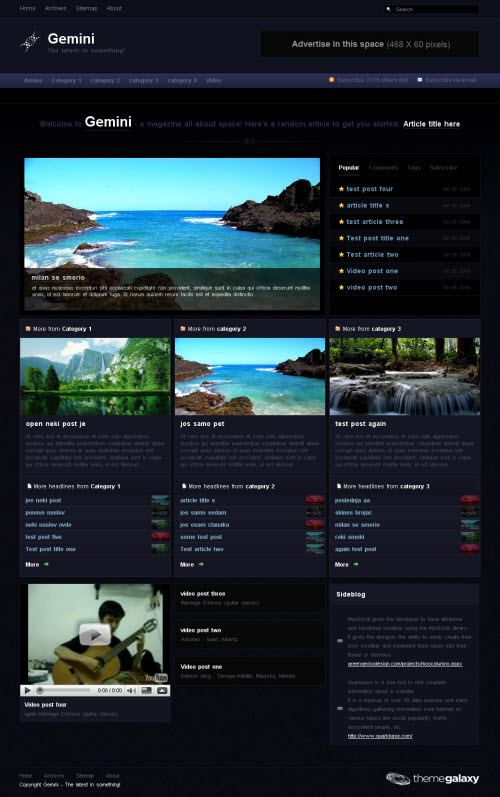The width and height of the screenshot is (500, 797).
Task: Click the search magnifier icon
Action: point(389,9)
